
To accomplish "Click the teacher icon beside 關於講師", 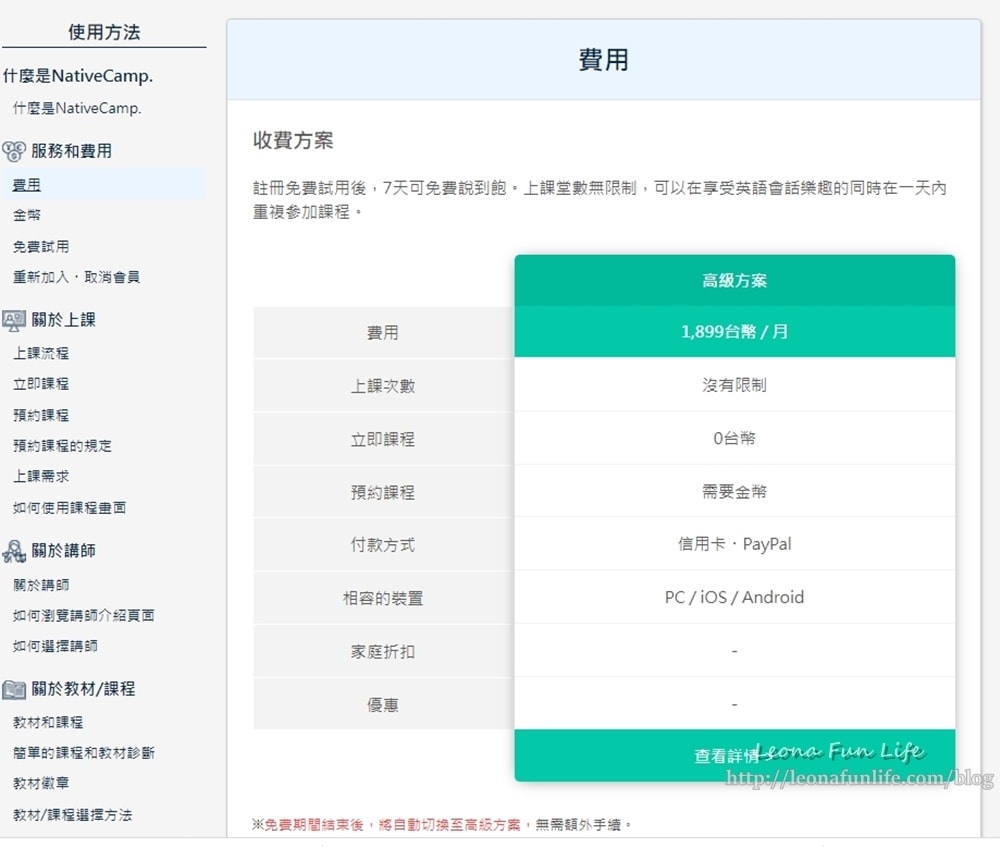I will [14, 551].
